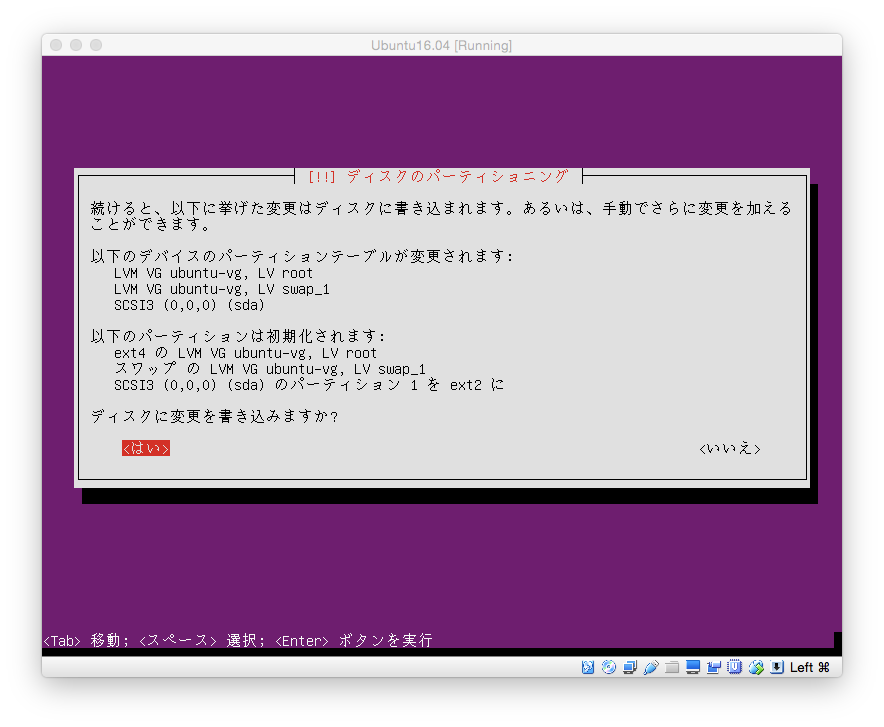Click the red close window button
This screenshot has width=884, height=727.
56,45
